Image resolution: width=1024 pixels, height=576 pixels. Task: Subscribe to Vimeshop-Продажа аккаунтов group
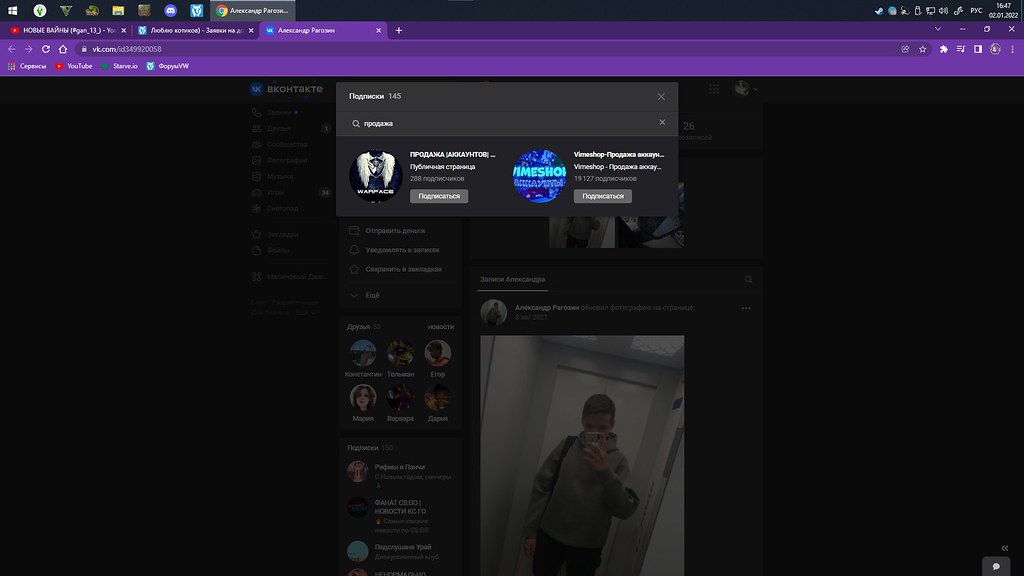pyautogui.click(x=603, y=196)
